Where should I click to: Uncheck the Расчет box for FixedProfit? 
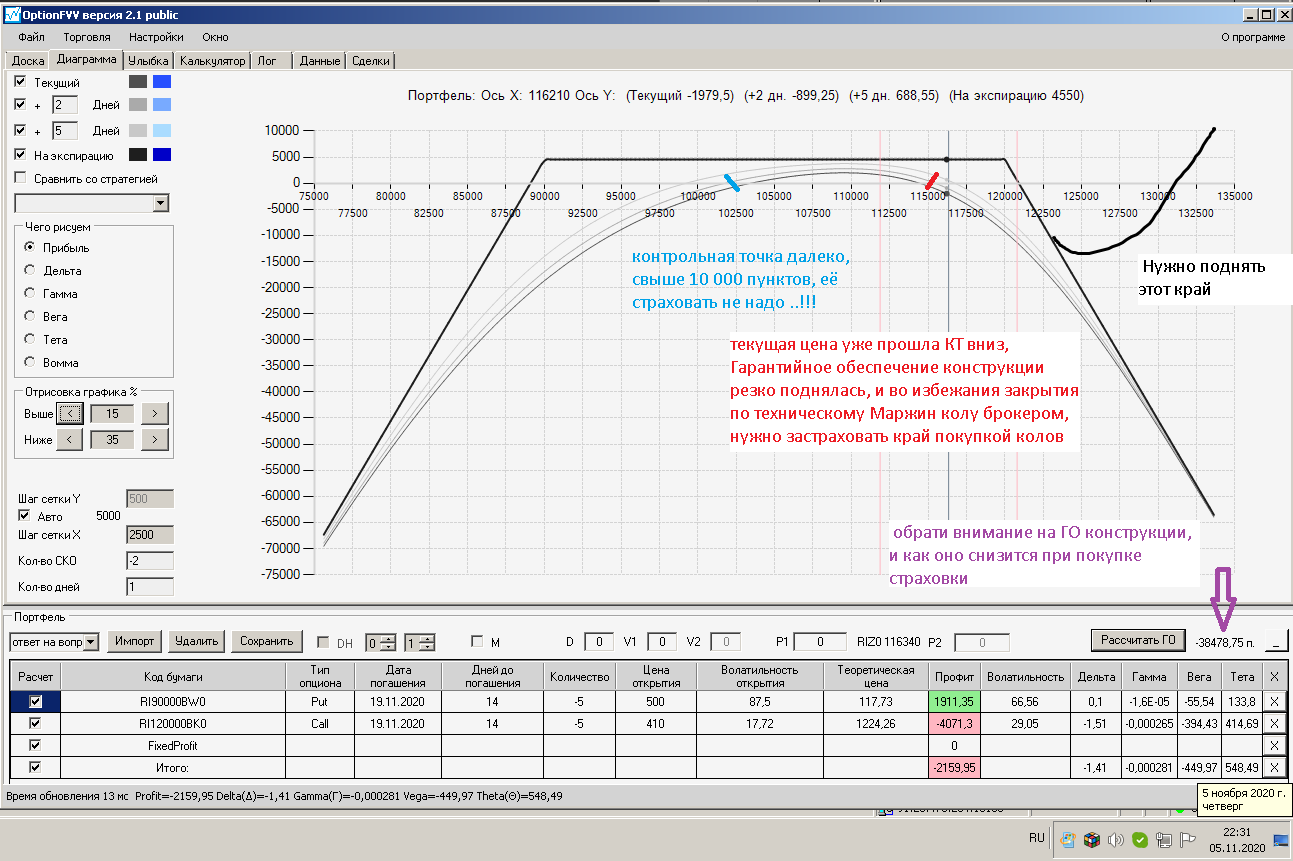point(36,745)
